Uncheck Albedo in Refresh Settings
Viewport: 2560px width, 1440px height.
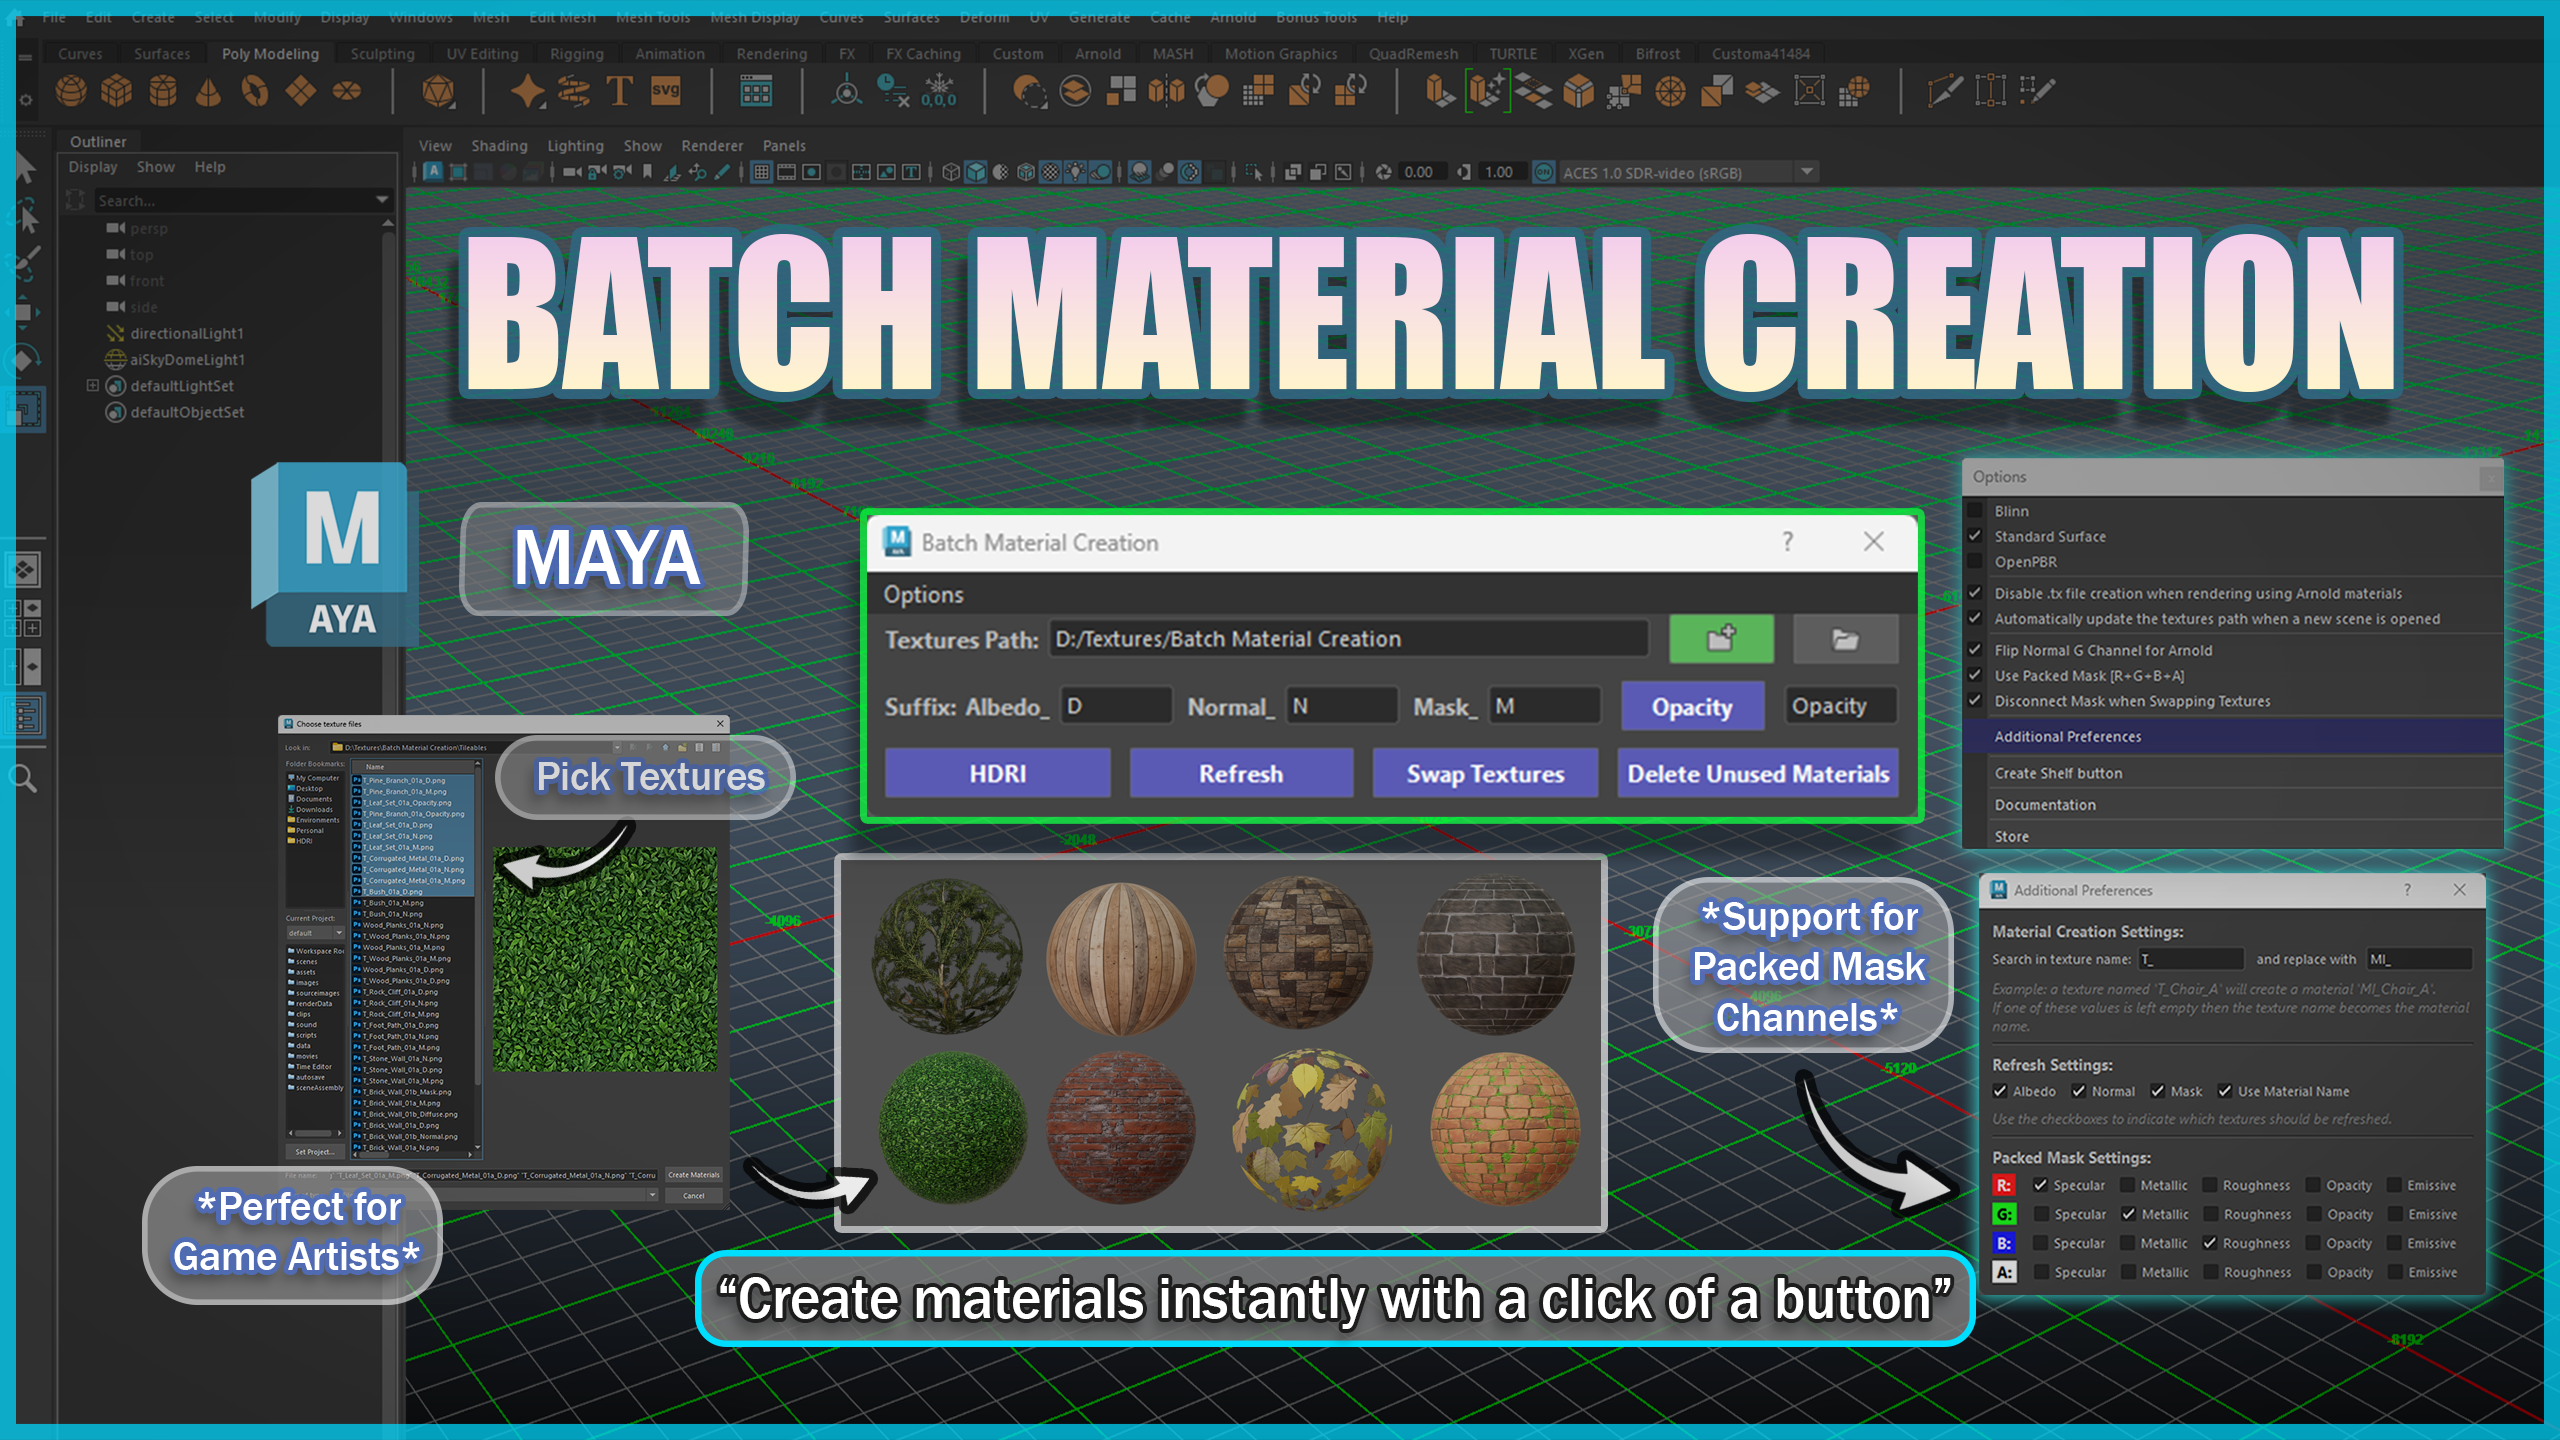tap(2000, 1091)
